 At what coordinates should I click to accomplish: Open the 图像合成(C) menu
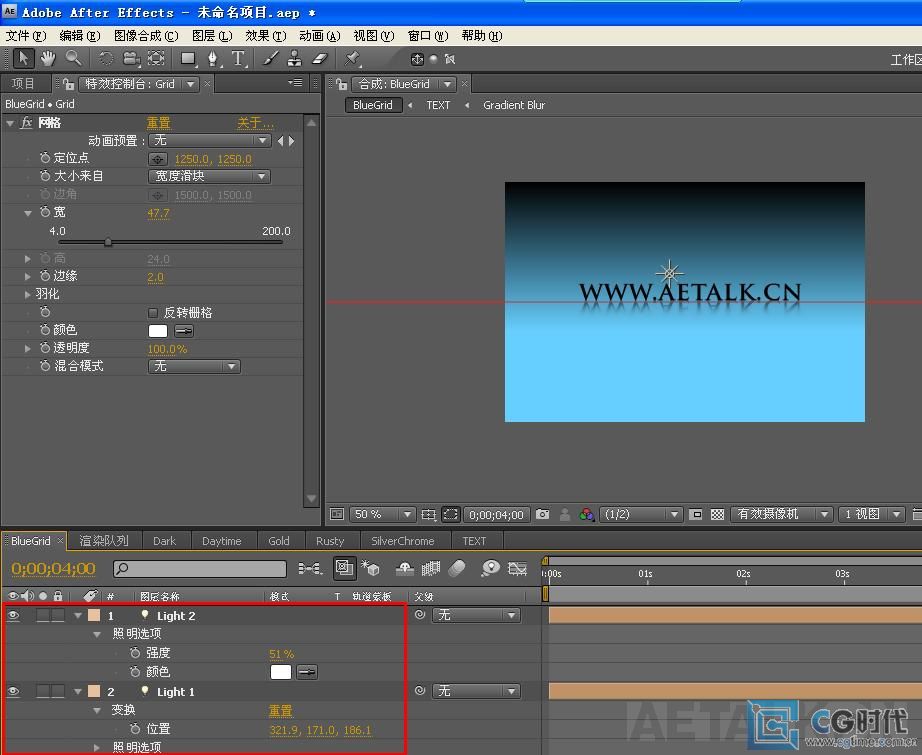tap(146, 36)
